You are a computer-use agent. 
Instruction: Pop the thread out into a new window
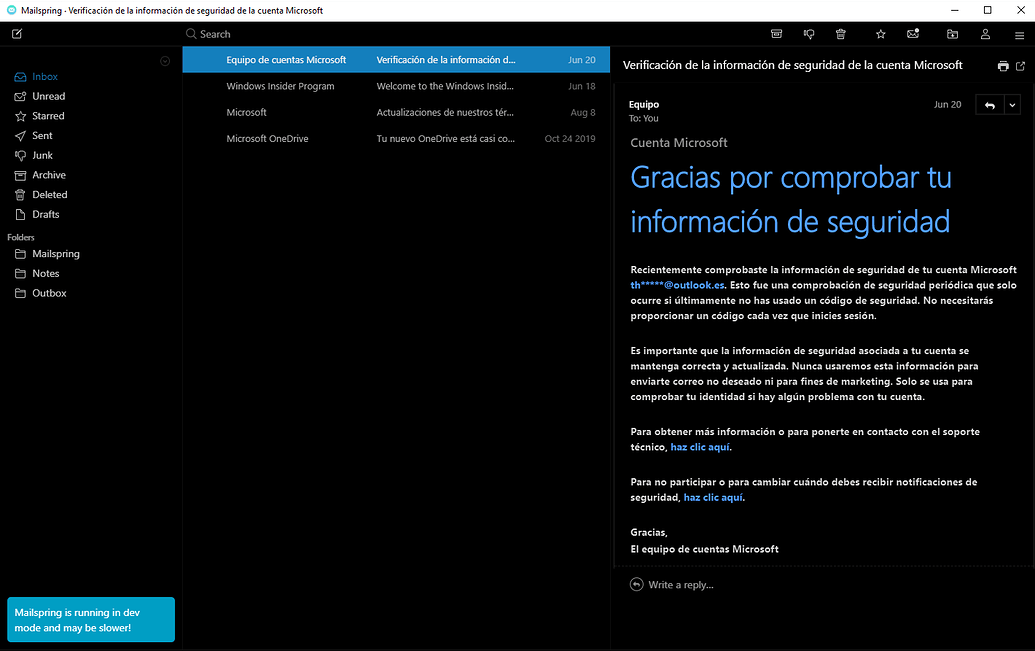click(1020, 66)
